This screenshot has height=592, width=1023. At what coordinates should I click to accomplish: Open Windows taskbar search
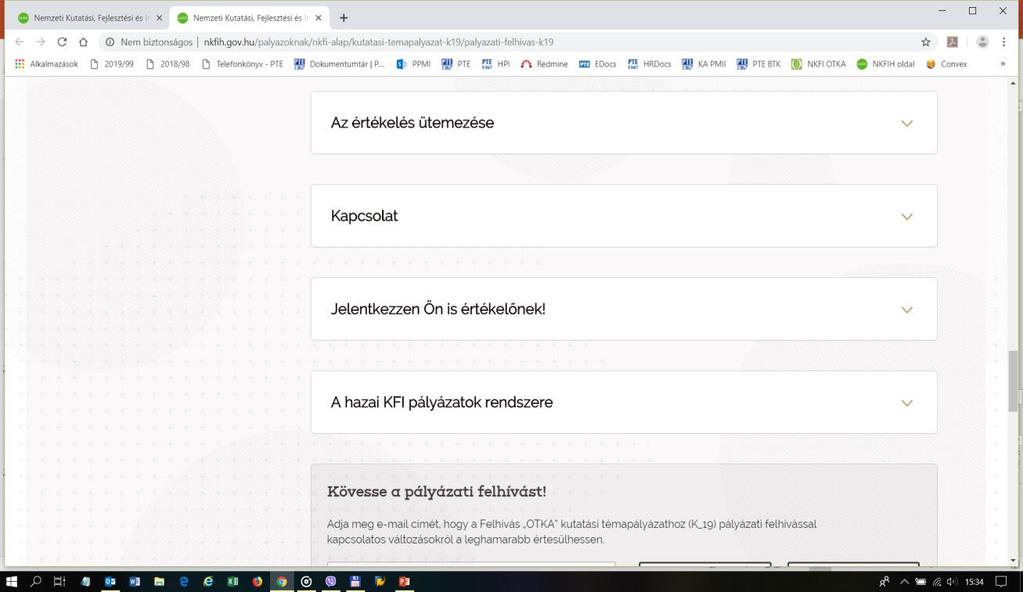click(36, 582)
